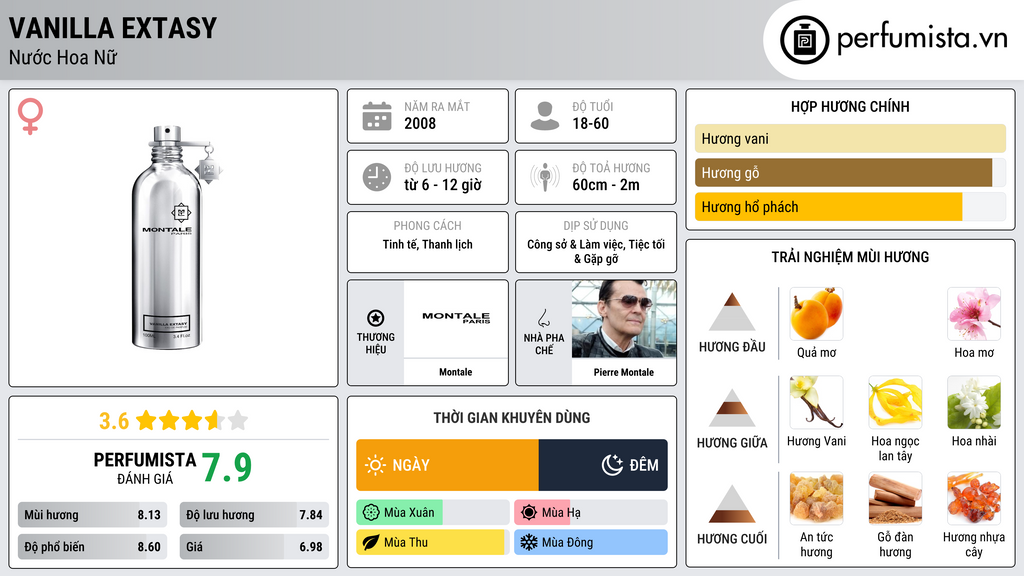Click the leaf icon for Mùa Thu
This screenshot has width=1024, height=576.
tap(371, 542)
